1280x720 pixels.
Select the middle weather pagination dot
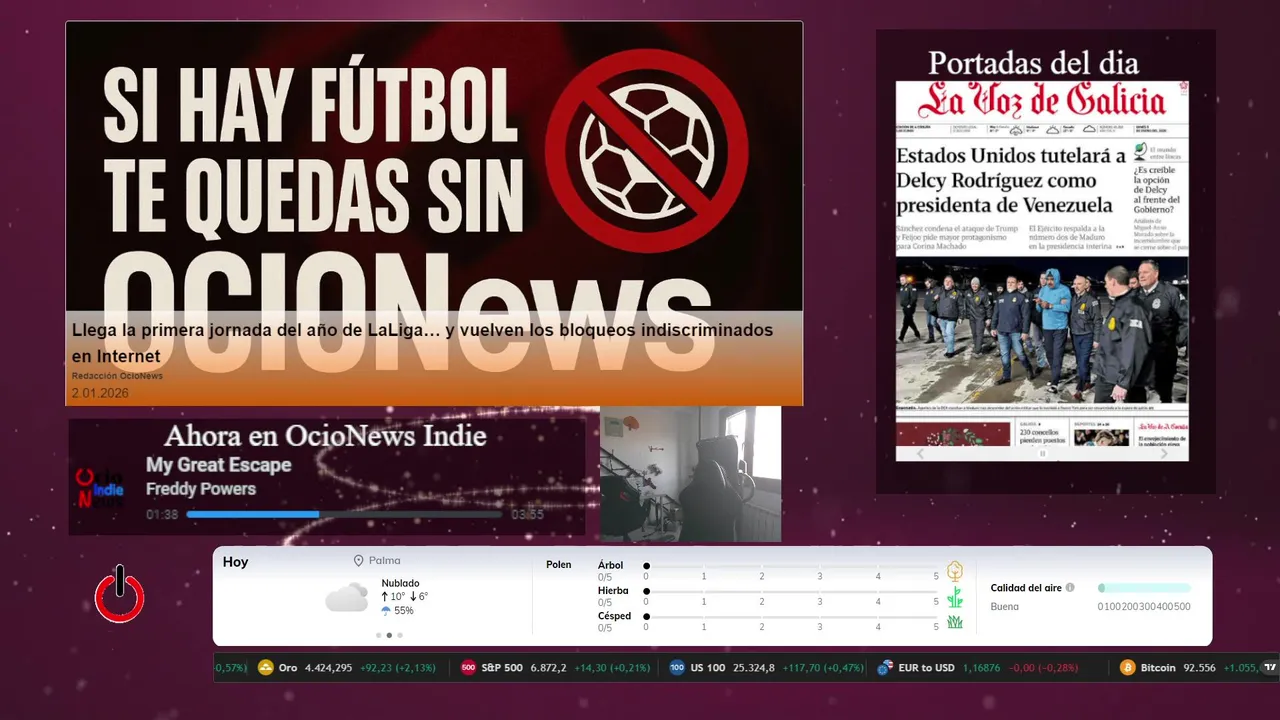coord(389,635)
